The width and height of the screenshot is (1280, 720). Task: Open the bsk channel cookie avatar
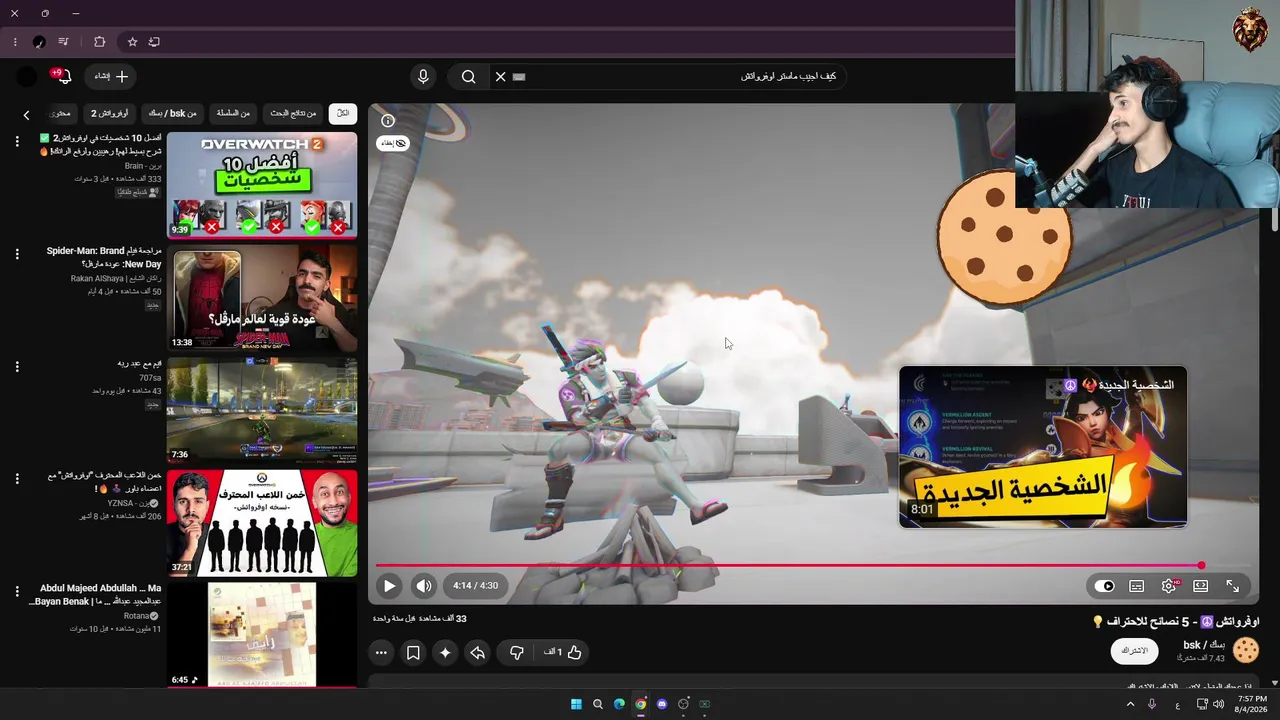coord(1245,651)
